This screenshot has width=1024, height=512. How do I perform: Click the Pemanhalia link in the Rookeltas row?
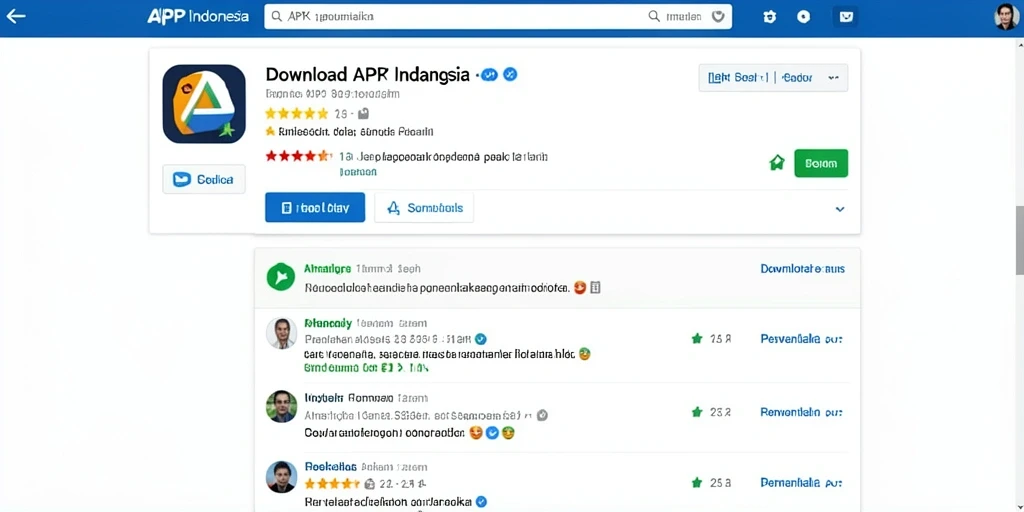pyautogui.click(x=801, y=483)
